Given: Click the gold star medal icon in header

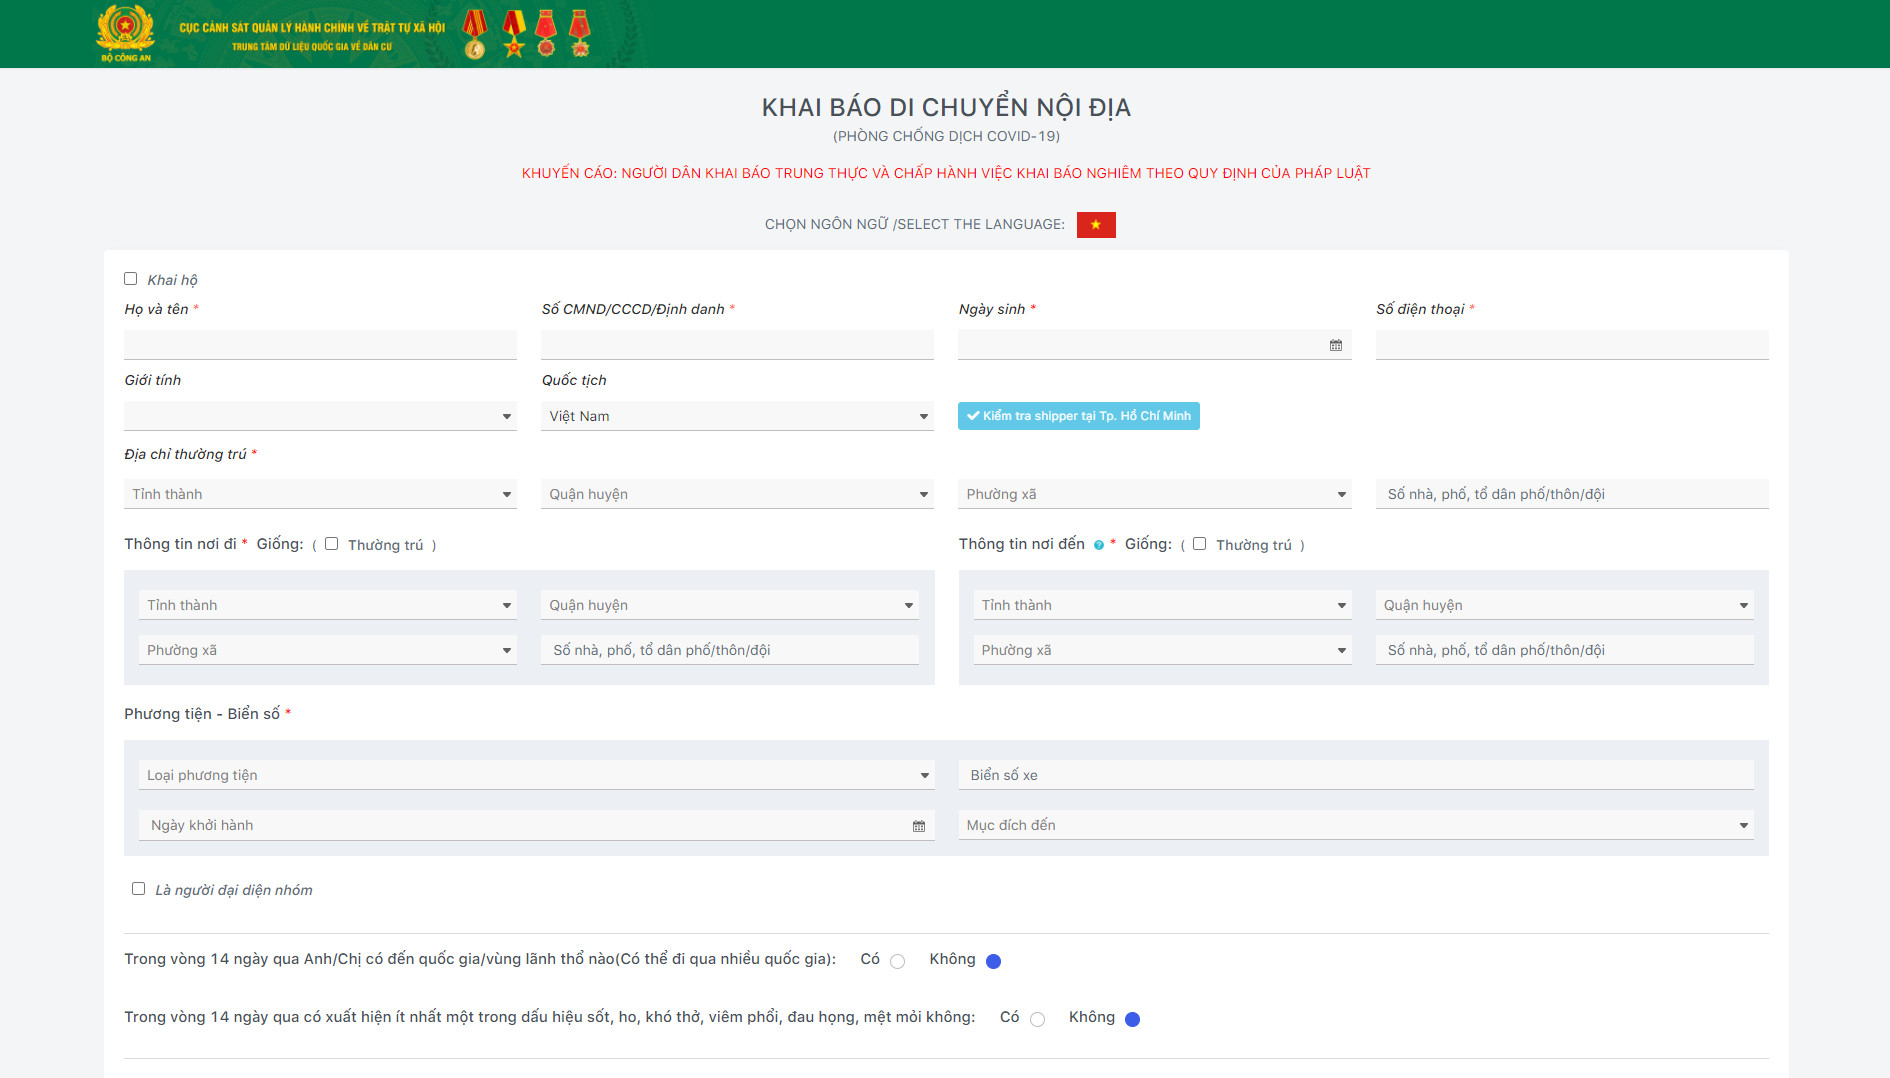Looking at the screenshot, I should (x=514, y=33).
